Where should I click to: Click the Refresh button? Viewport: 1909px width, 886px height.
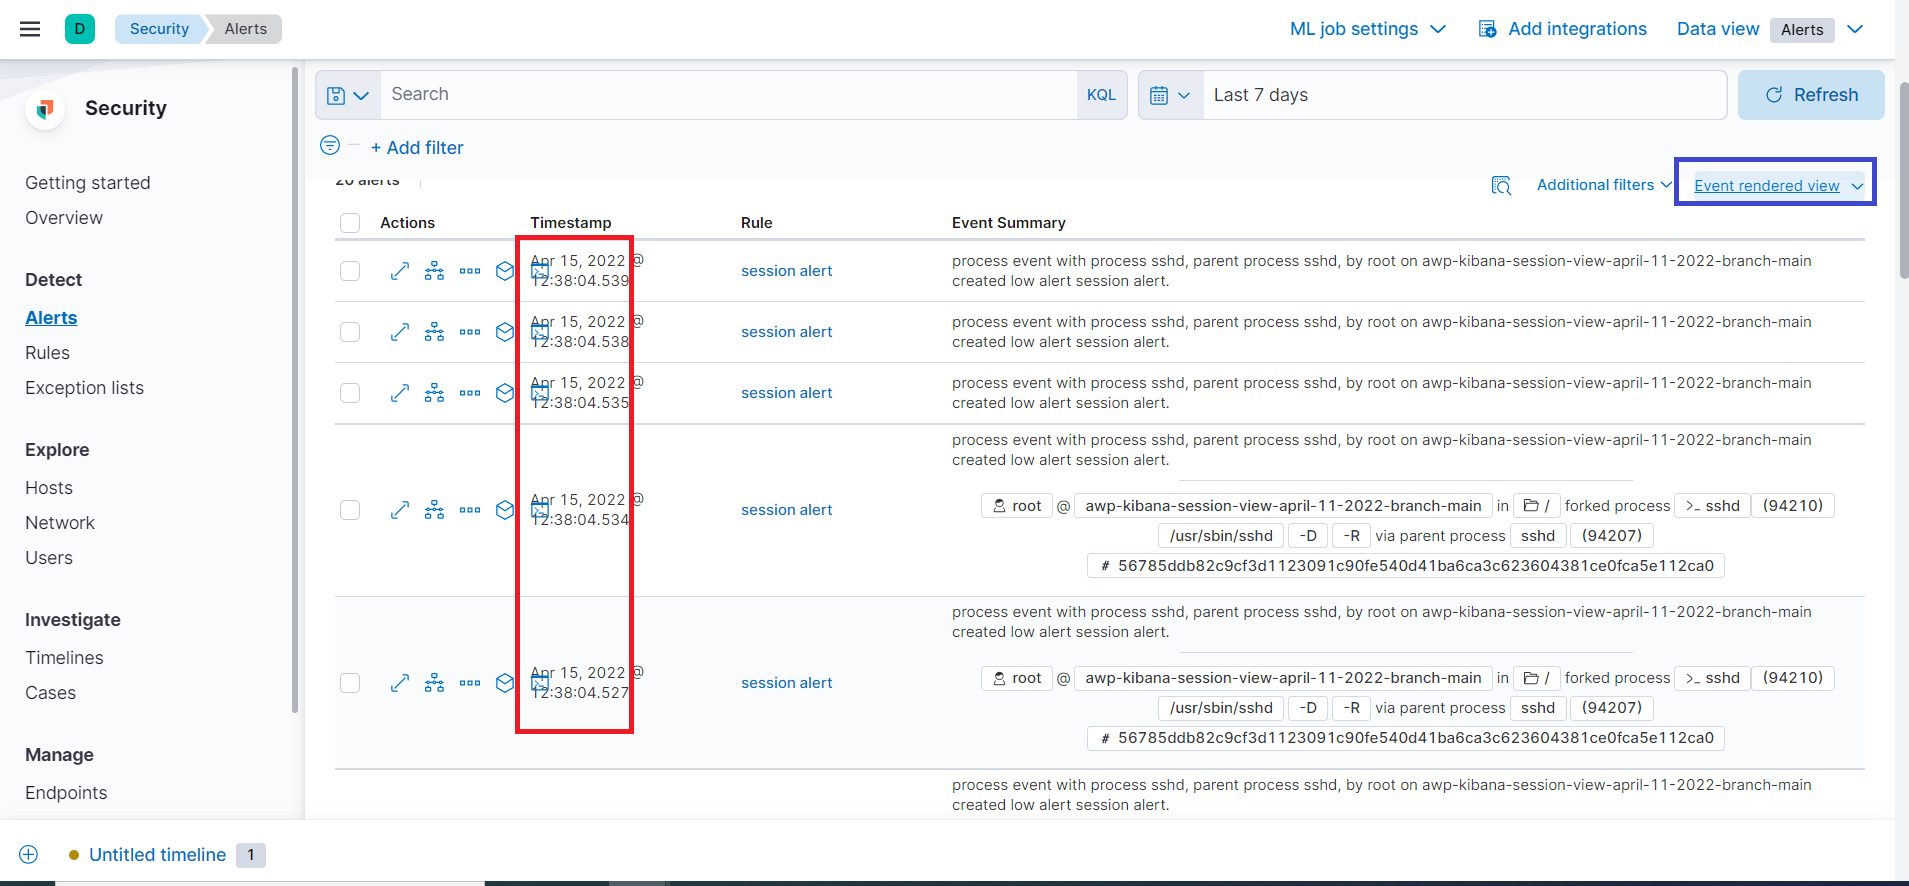1811,95
